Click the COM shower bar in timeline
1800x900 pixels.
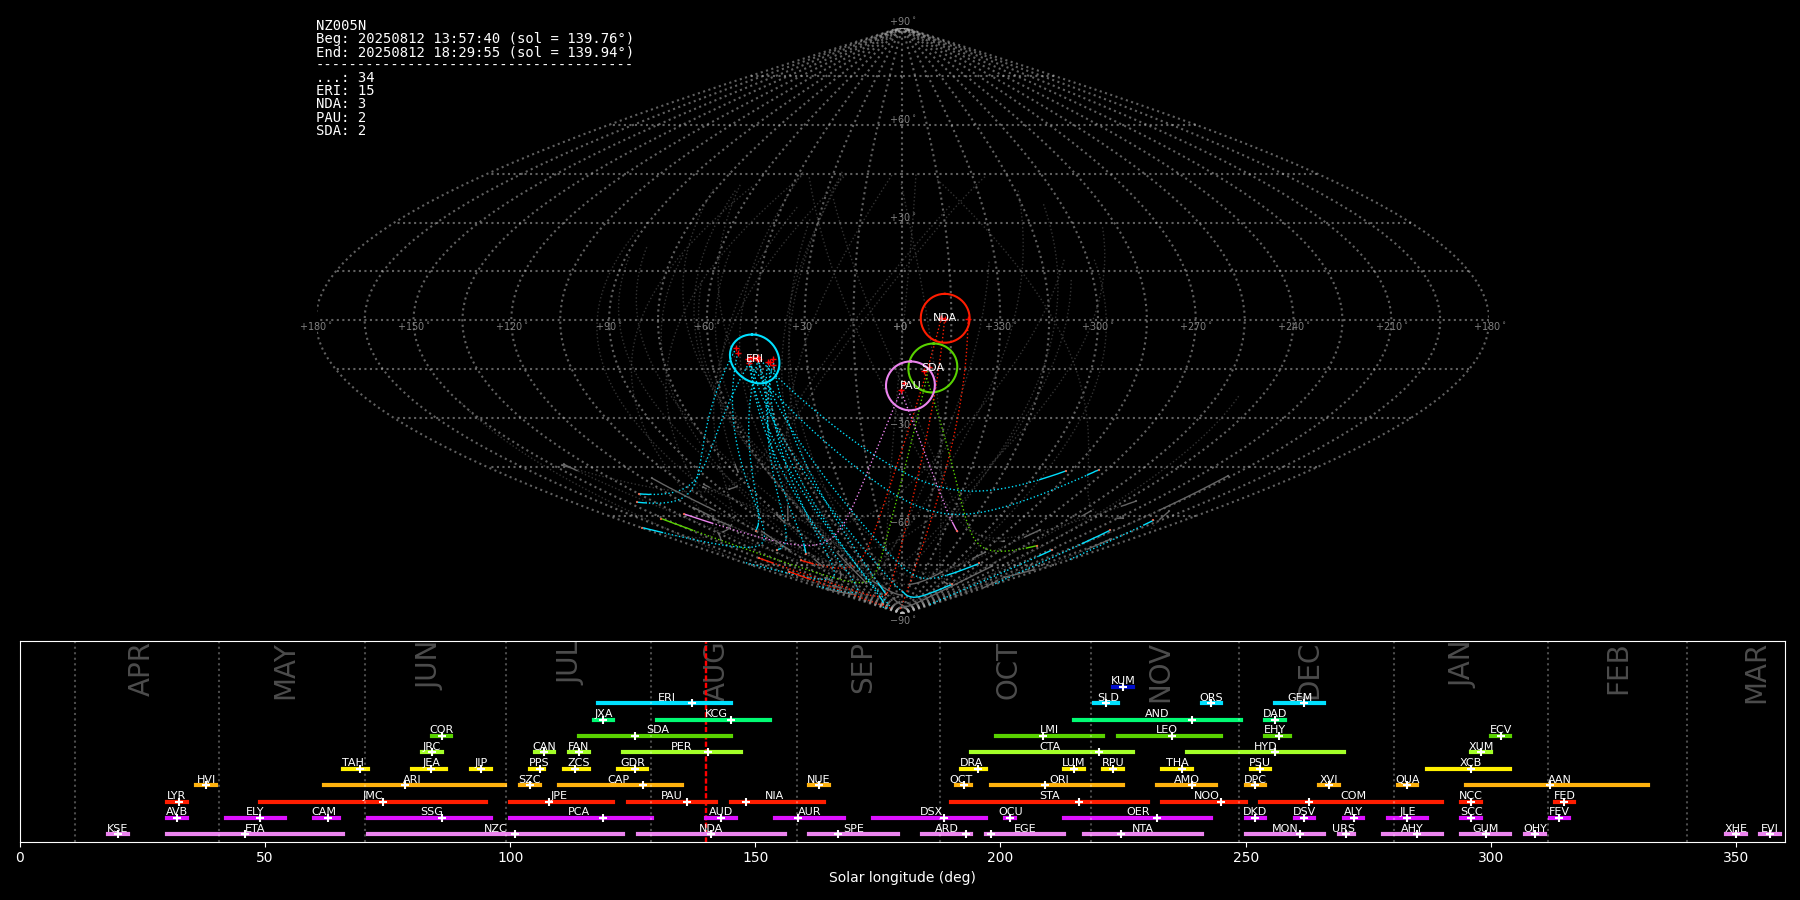coord(1351,802)
